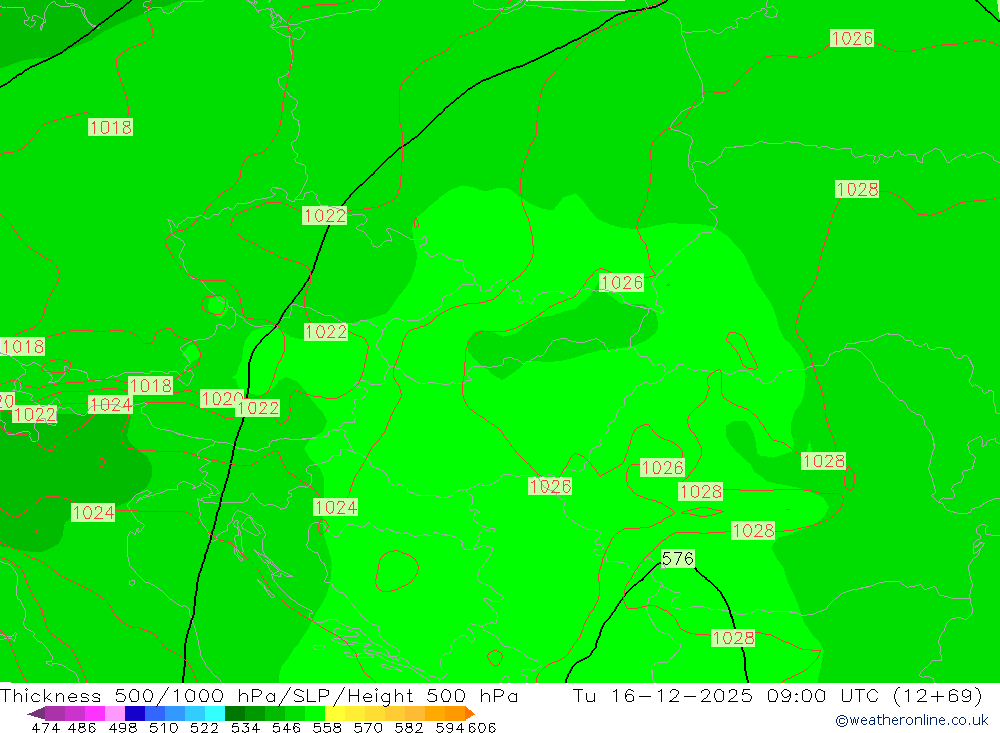Screen dimensions: 1000x733
Task: Click the 486 legend value
Action: point(81,727)
